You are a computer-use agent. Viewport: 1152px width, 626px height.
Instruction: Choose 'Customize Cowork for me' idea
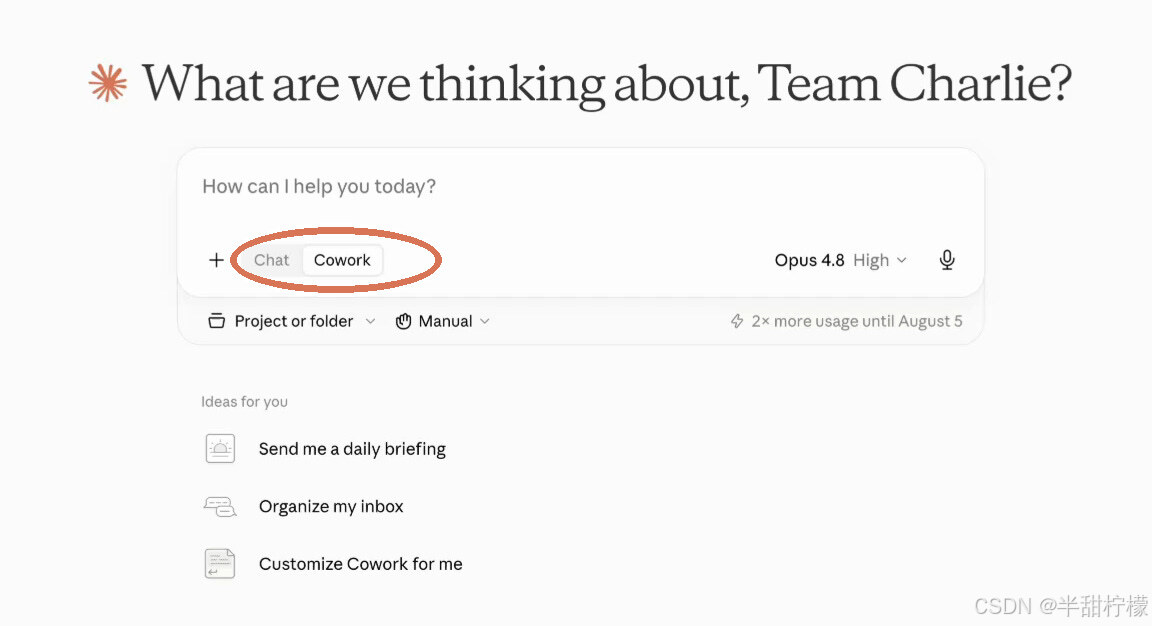[361, 564]
